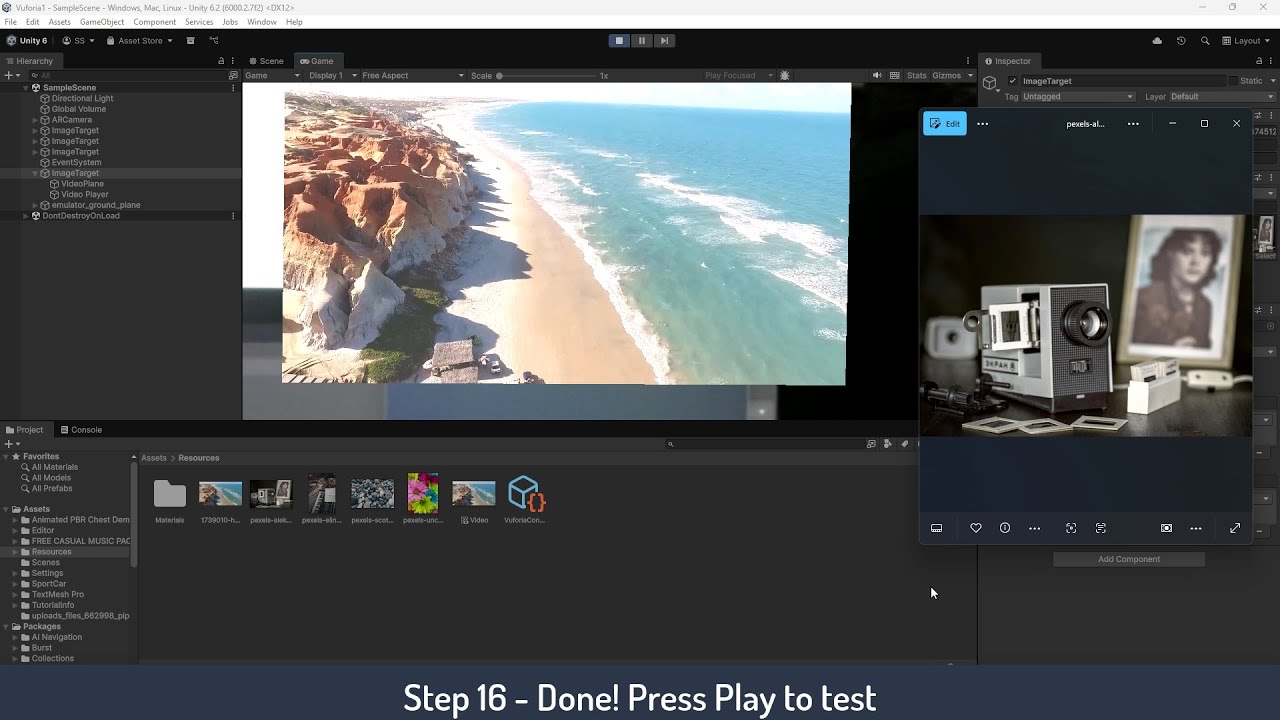The image size is (1280, 720).
Task: Click the zoom-to-fit icon in Photos
Action: click(1166, 528)
